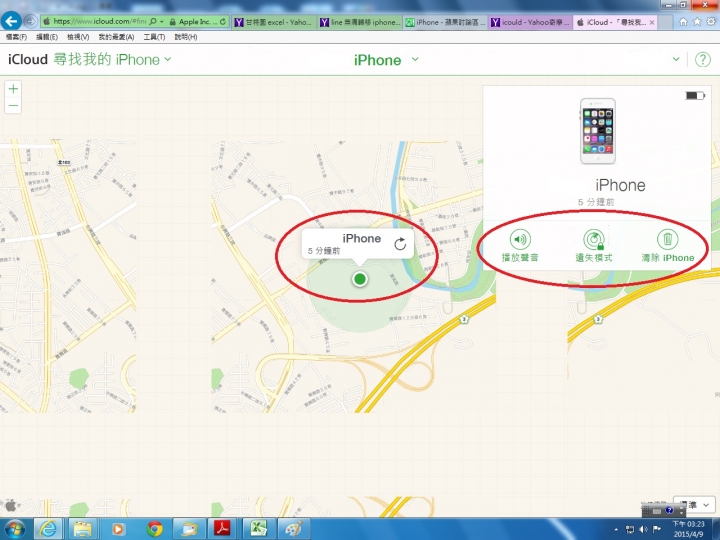Open Adobe Reader from the taskbar
The image size is (720, 540).
tap(223, 529)
